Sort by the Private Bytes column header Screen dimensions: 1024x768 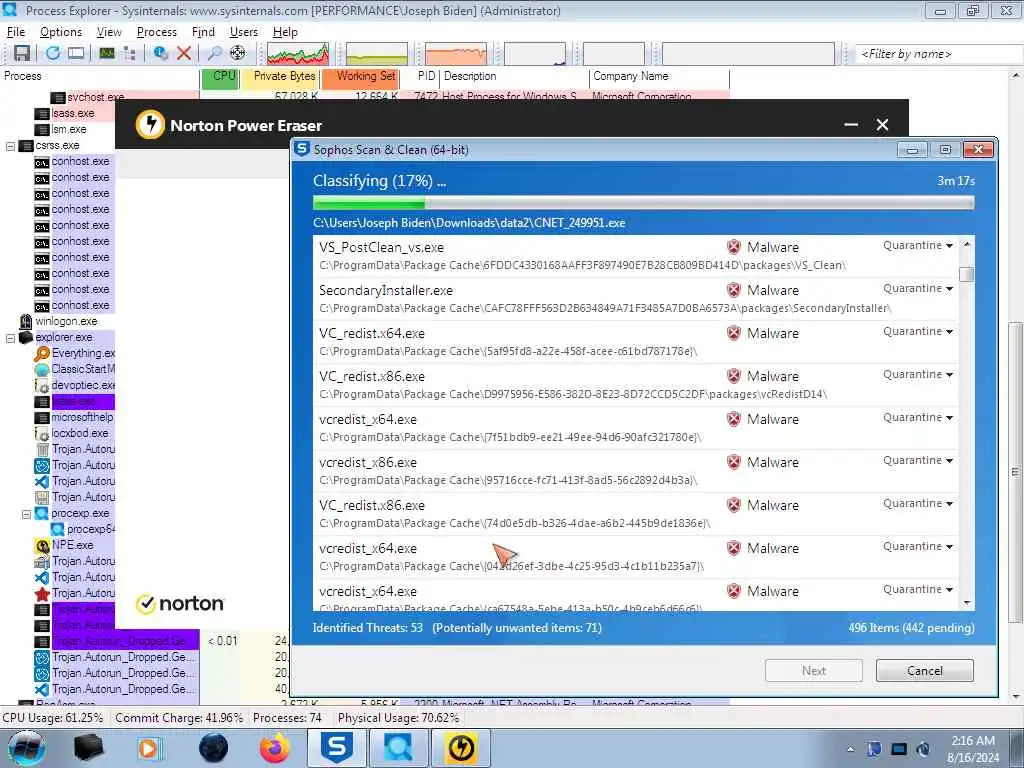tap(279, 76)
